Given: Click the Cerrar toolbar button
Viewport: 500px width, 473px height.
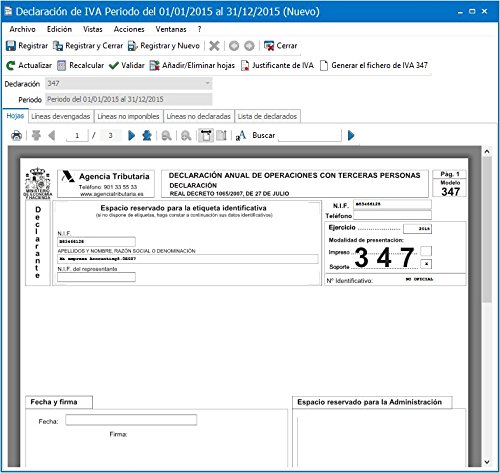Looking at the screenshot, I should coord(280,46).
